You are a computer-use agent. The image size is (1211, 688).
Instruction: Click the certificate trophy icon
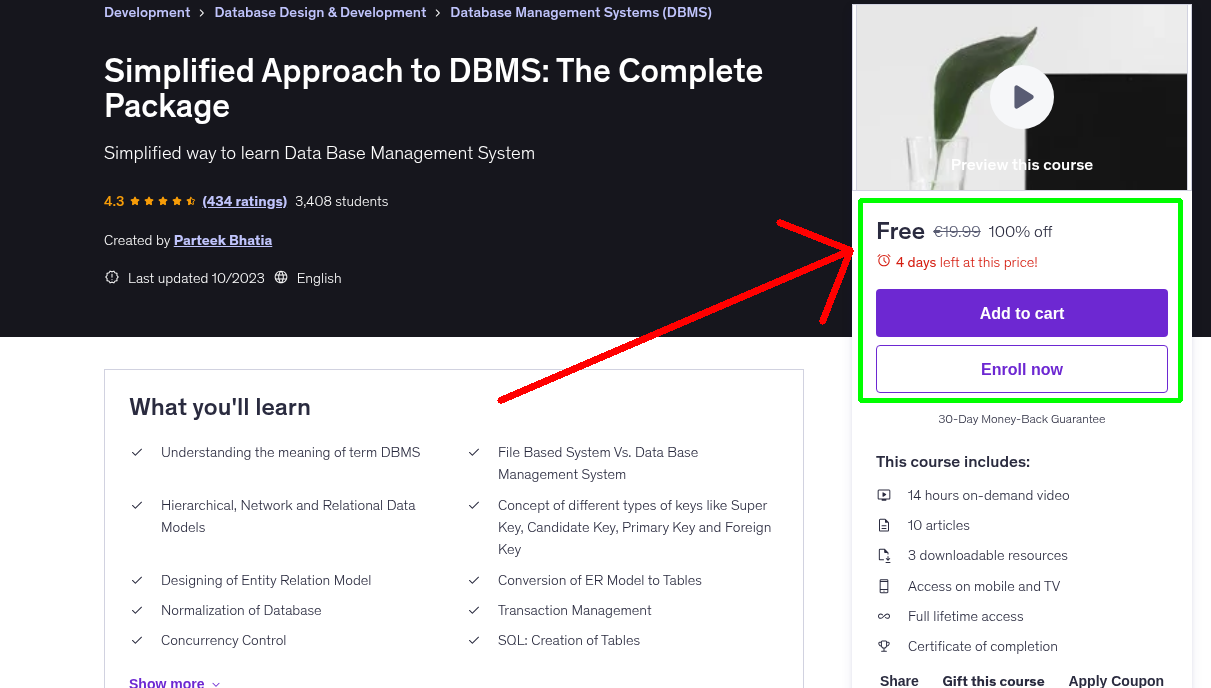pyautogui.click(x=884, y=646)
